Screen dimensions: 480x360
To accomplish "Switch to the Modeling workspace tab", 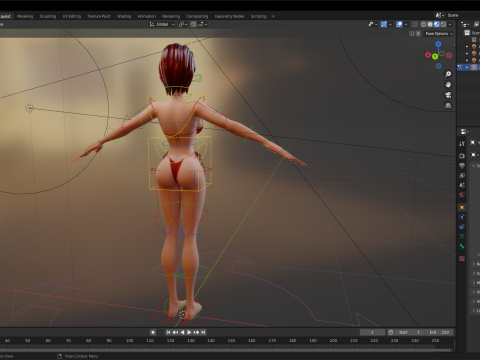I will click(x=25, y=16).
